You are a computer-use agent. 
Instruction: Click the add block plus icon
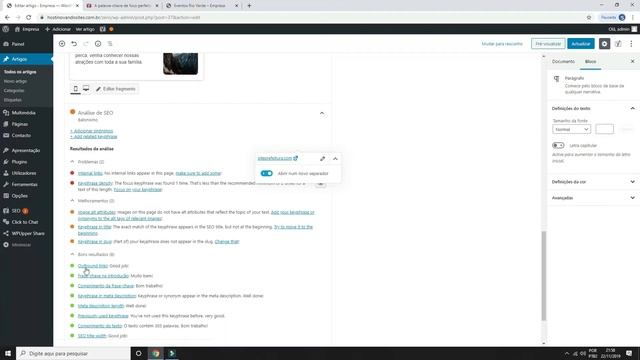(62, 44)
